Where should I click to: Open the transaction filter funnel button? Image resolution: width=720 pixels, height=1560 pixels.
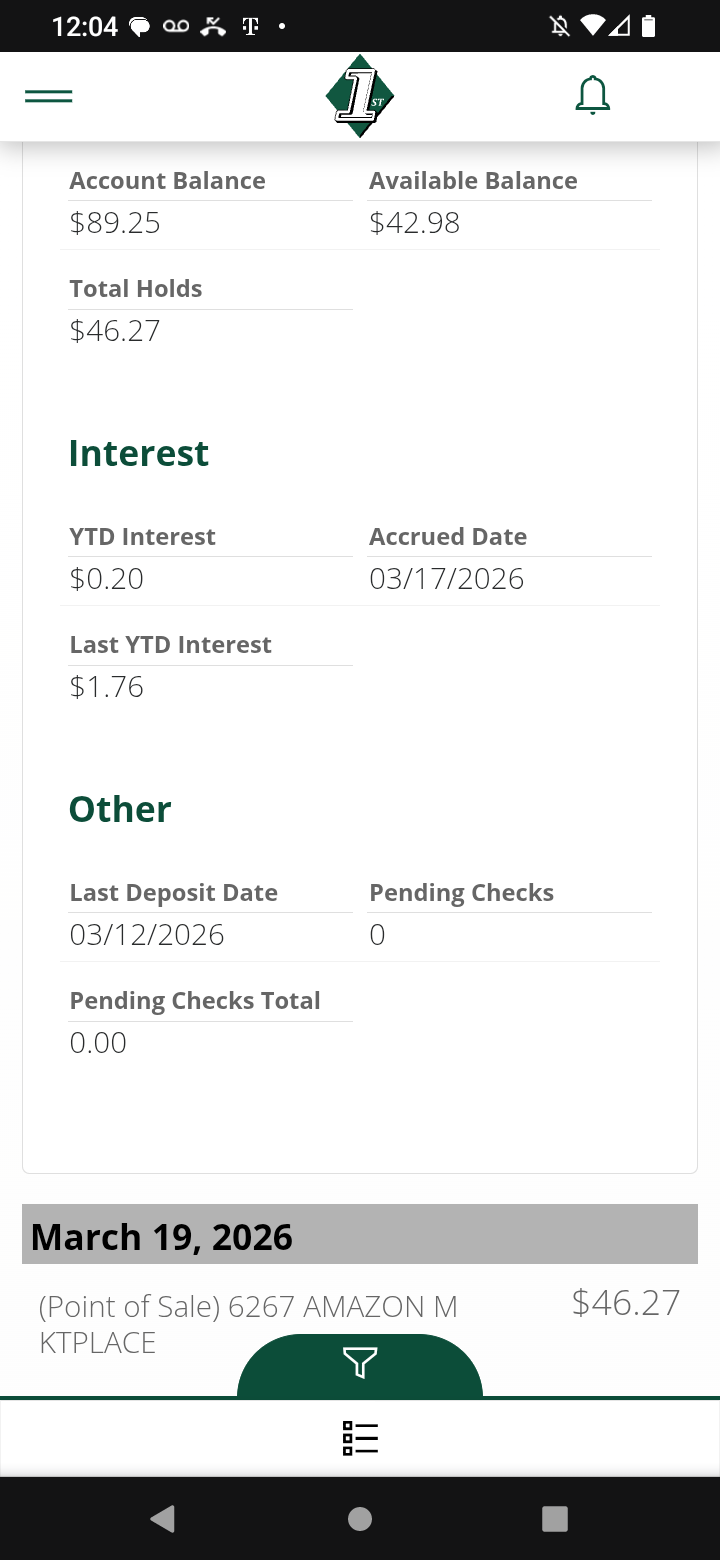pos(360,1362)
